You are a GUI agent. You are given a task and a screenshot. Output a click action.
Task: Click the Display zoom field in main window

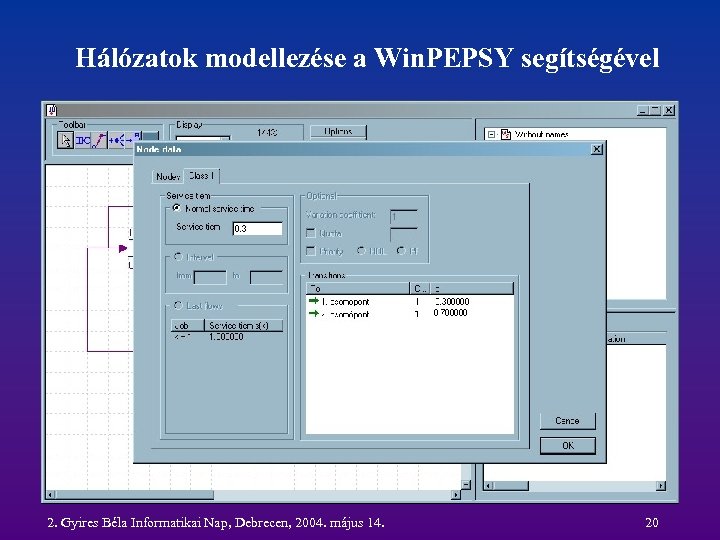pyautogui.click(x=202, y=138)
